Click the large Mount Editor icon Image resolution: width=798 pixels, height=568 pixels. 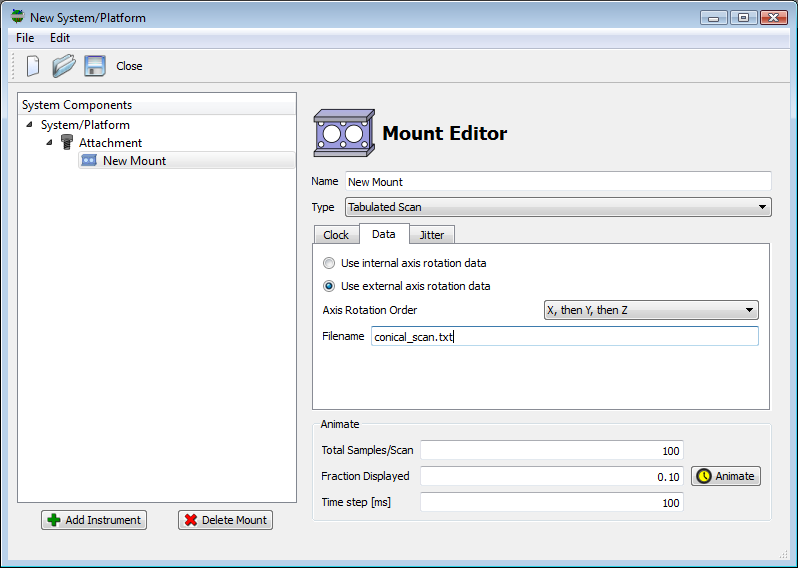[x=344, y=133]
